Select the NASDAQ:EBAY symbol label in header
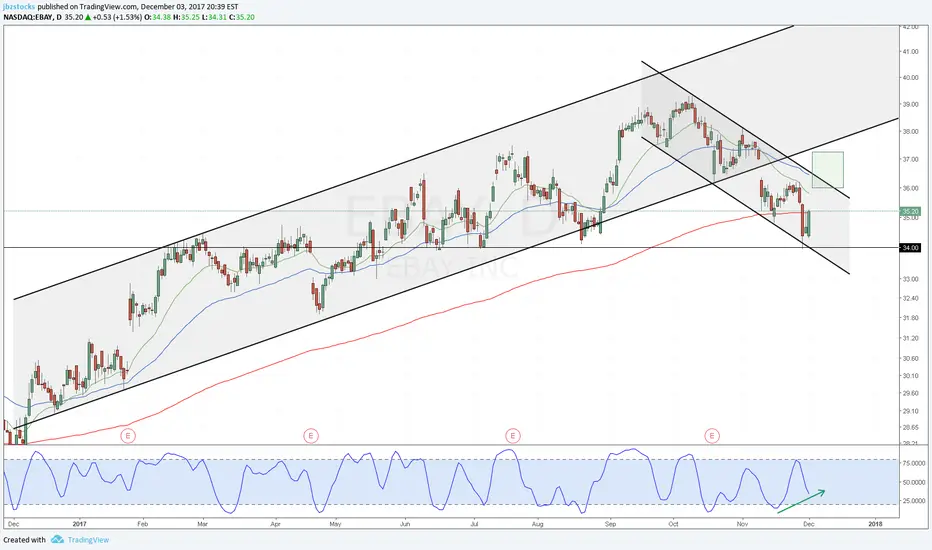The width and height of the screenshot is (932, 550). pyautogui.click(x=27, y=17)
